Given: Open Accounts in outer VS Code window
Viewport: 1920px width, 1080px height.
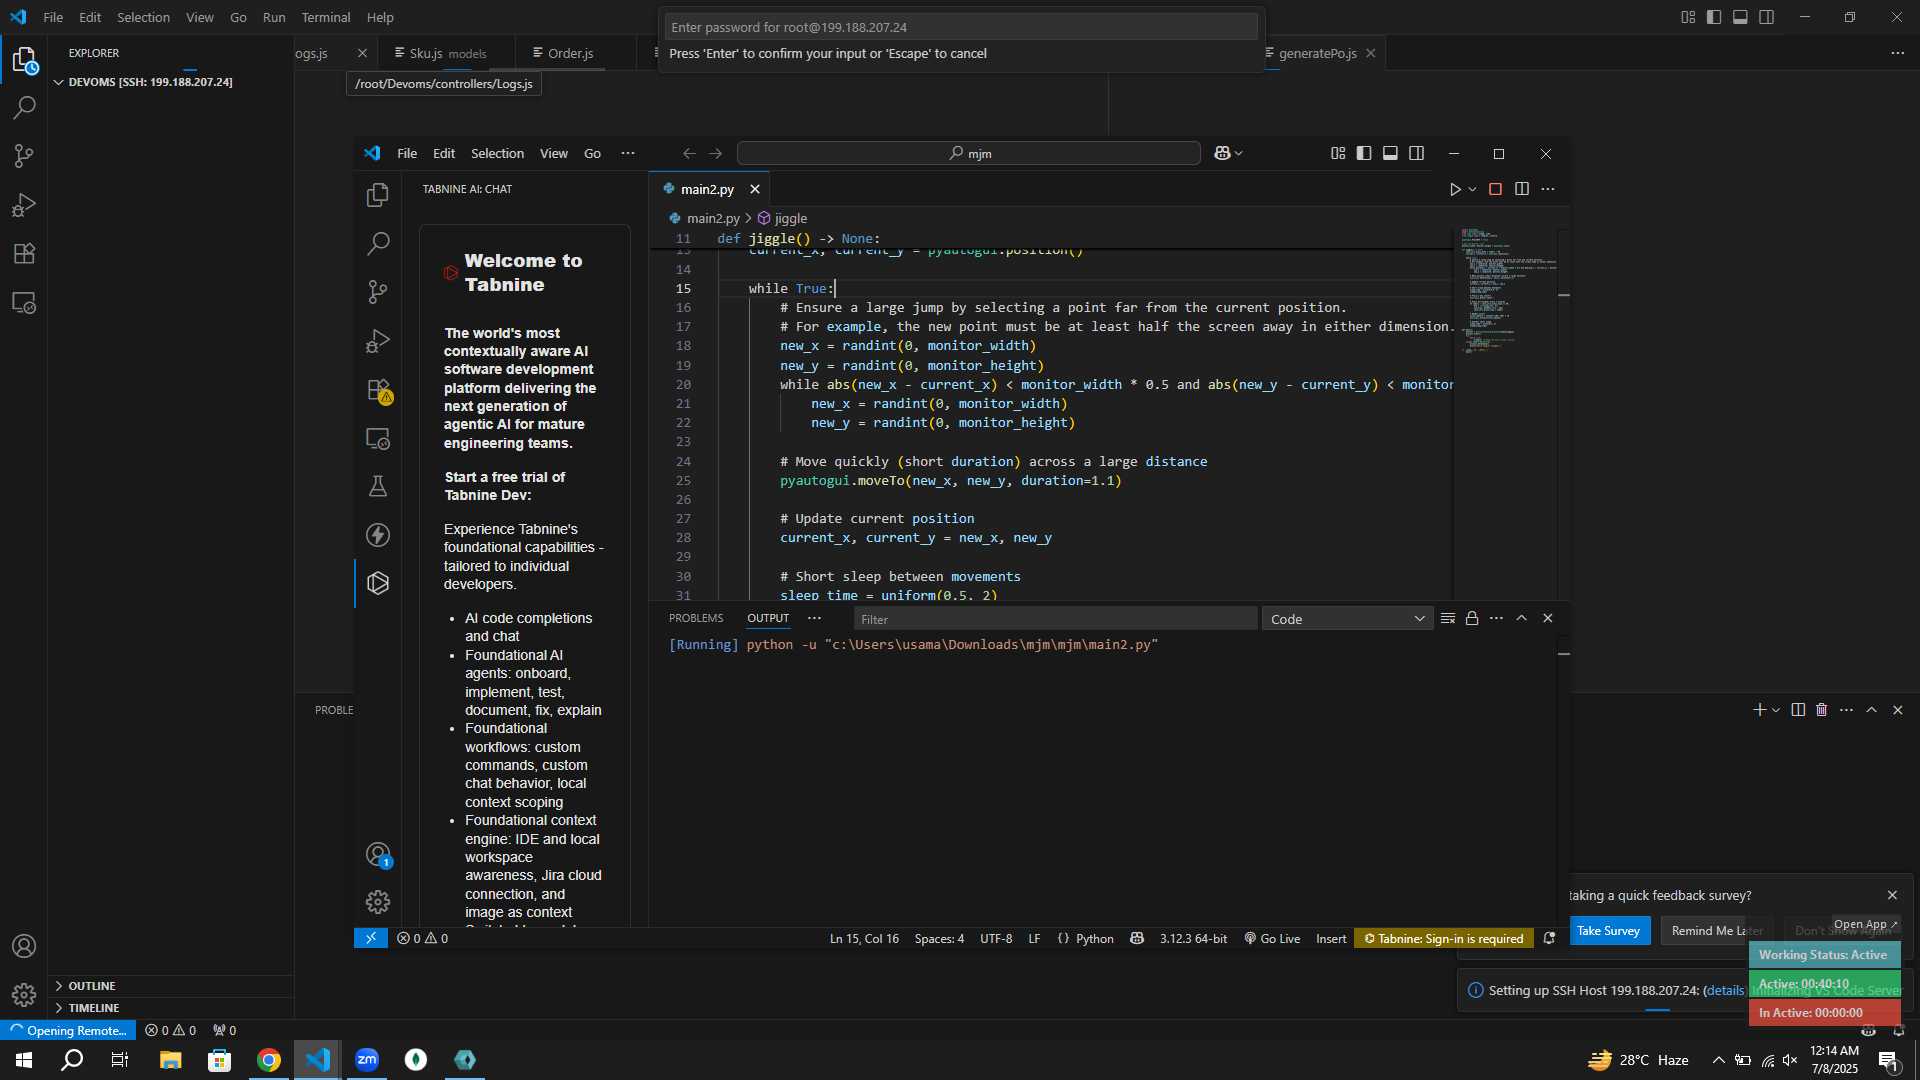Looking at the screenshot, I should 24,946.
